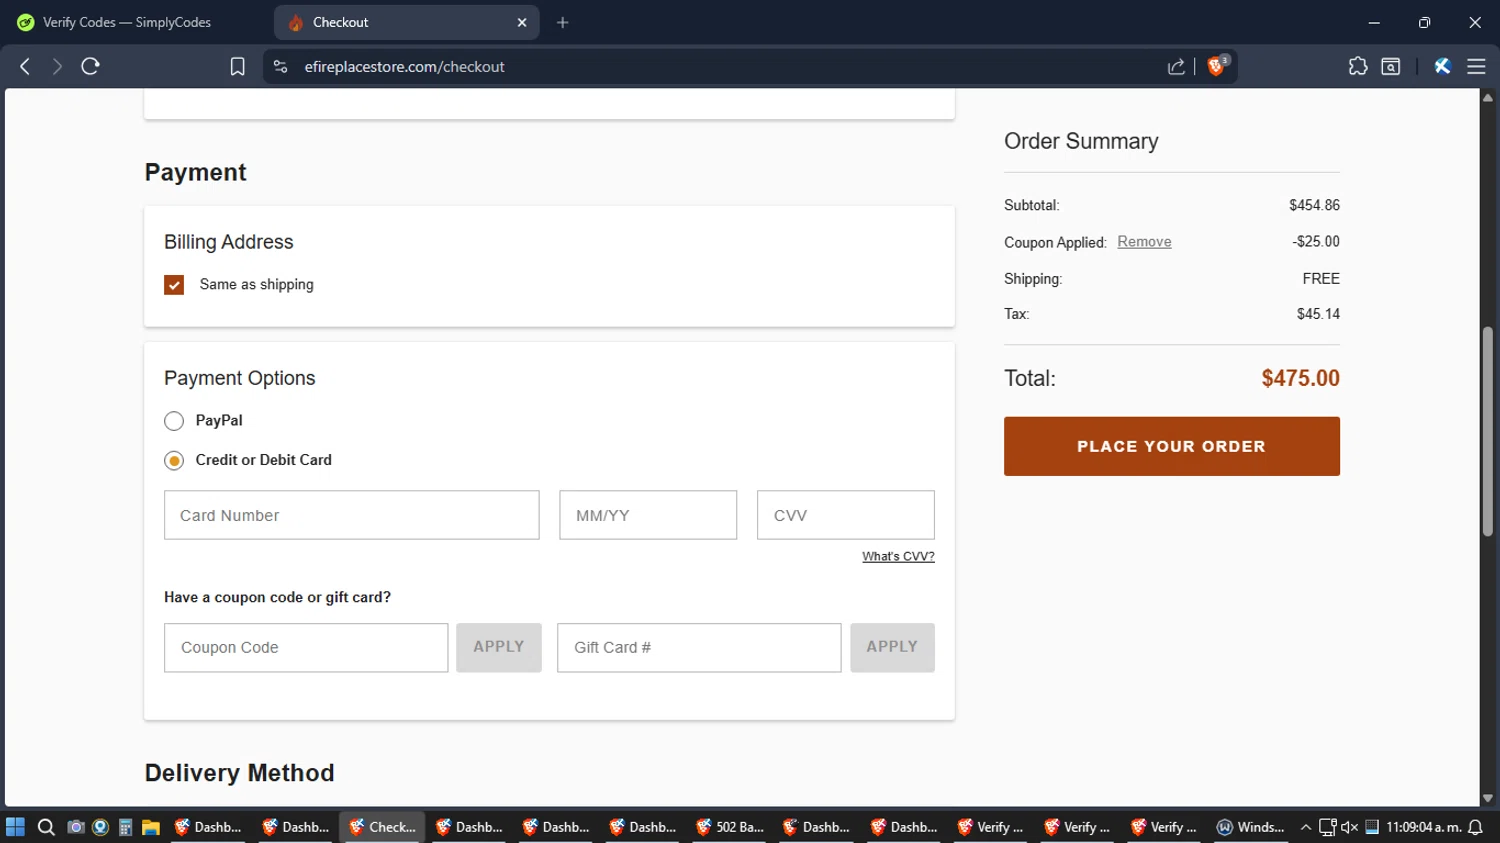
Task: Open File Explorer from the taskbar
Action: coord(151,827)
